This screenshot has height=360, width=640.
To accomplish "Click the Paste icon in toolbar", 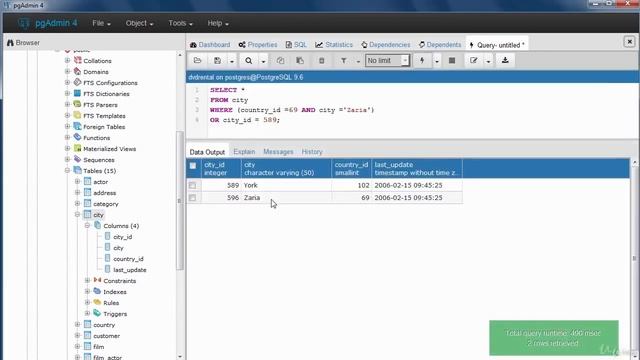I will click(300, 61).
